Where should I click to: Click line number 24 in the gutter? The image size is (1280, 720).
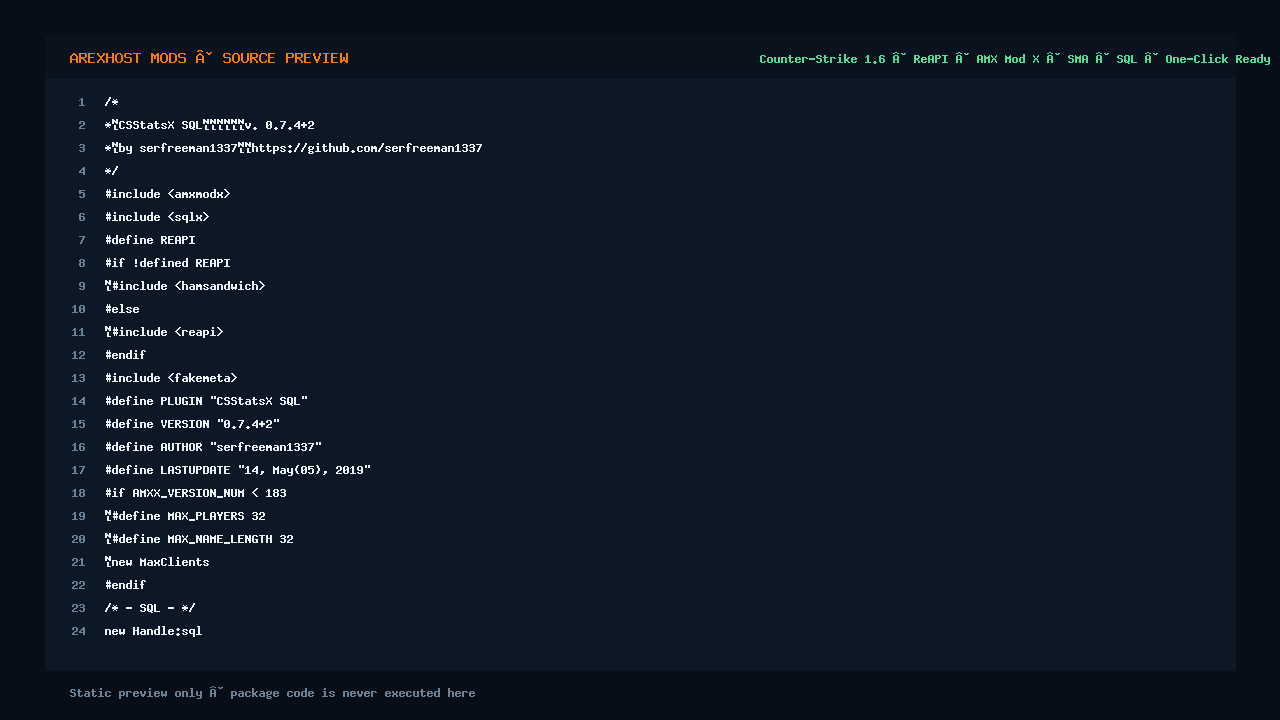click(79, 631)
